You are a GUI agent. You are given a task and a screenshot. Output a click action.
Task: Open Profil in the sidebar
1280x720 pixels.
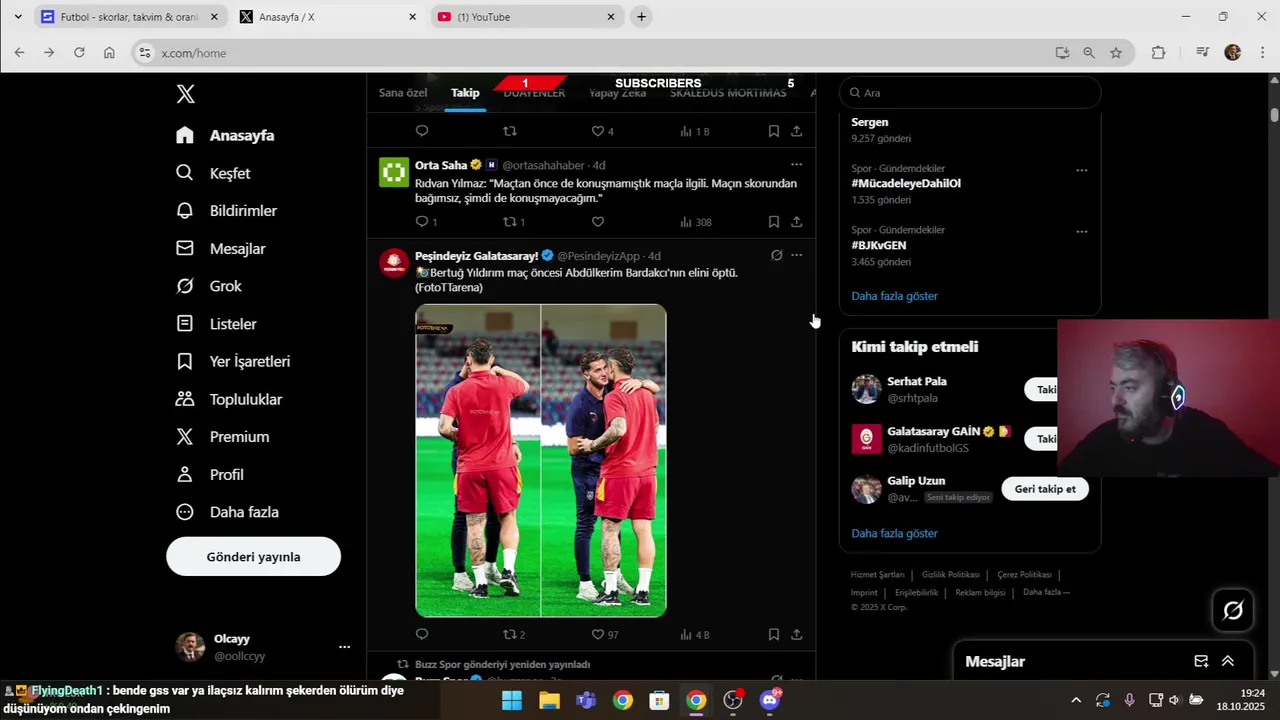(209, 474)
